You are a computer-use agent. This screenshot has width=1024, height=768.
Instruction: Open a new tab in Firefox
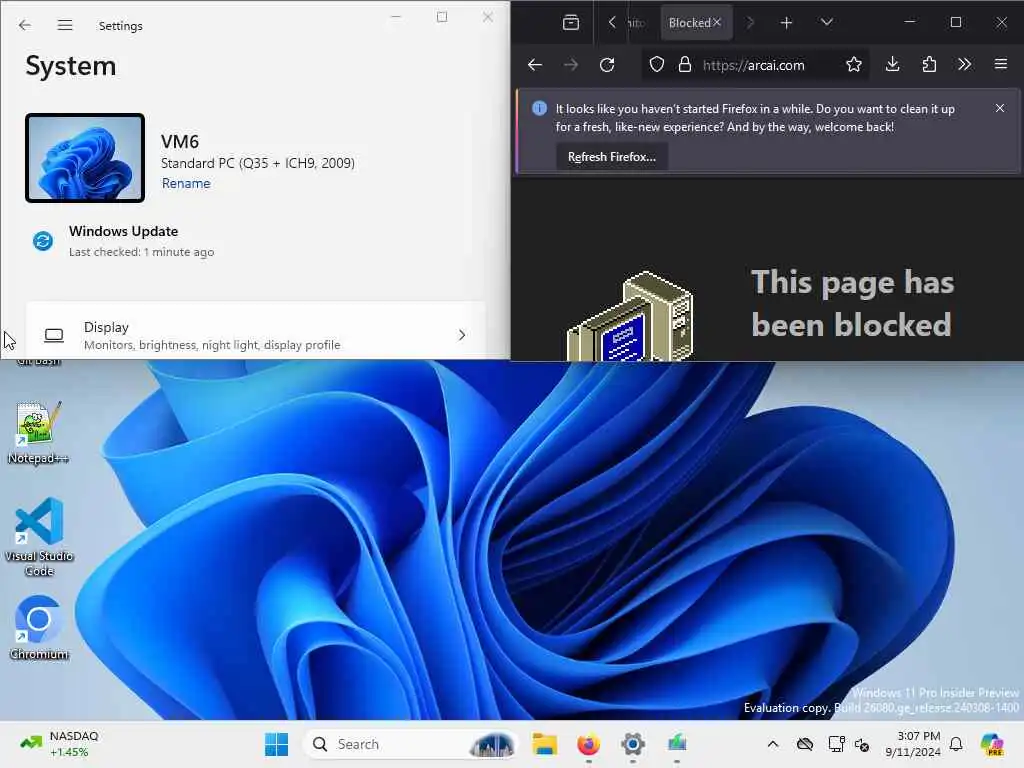[786, 23]
